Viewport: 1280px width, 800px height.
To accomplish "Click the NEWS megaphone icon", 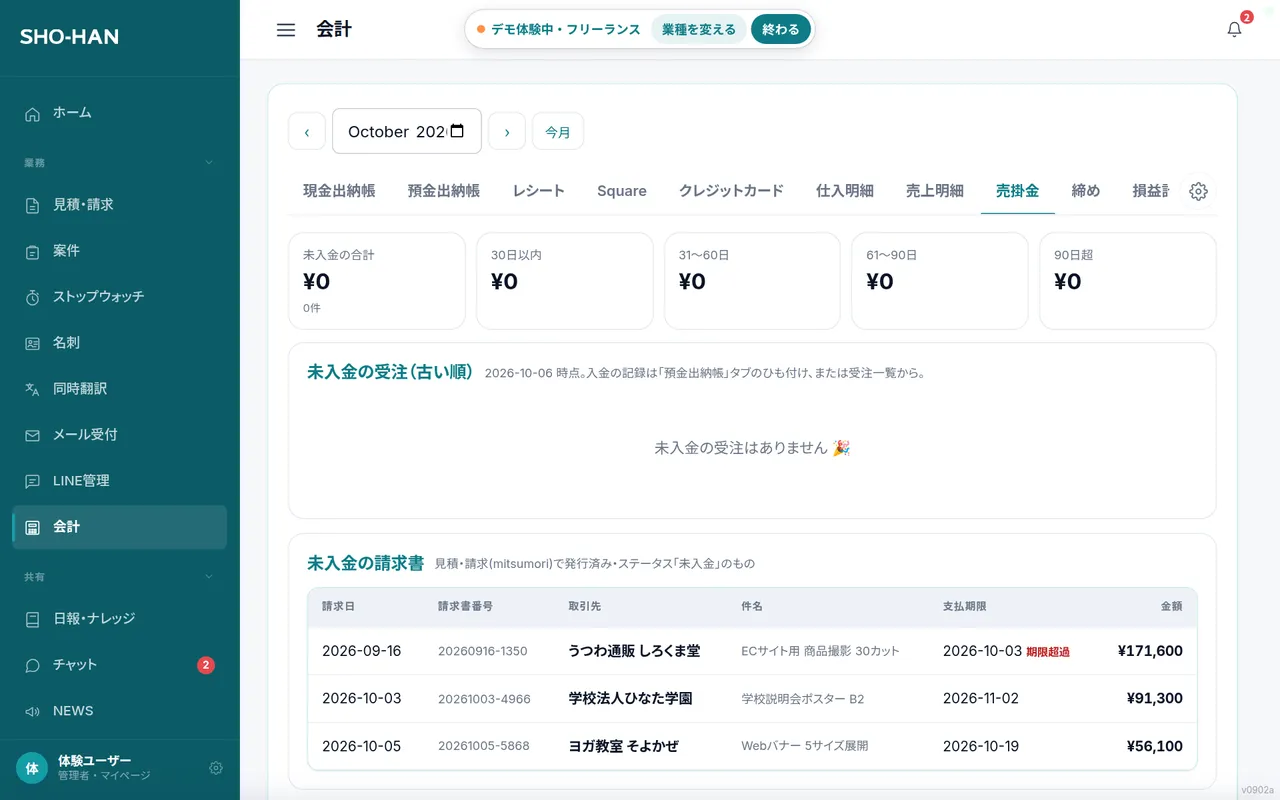I will (33, 712).
